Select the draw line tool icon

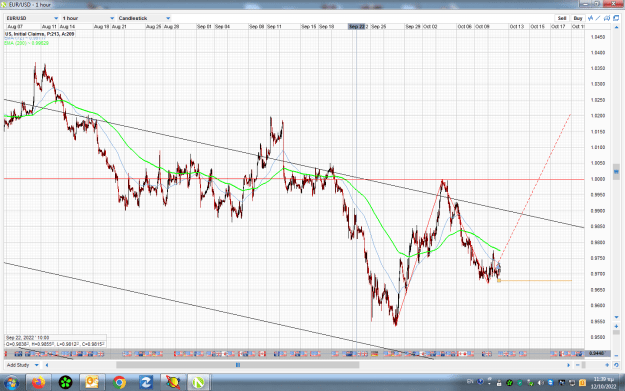(598, 18)
